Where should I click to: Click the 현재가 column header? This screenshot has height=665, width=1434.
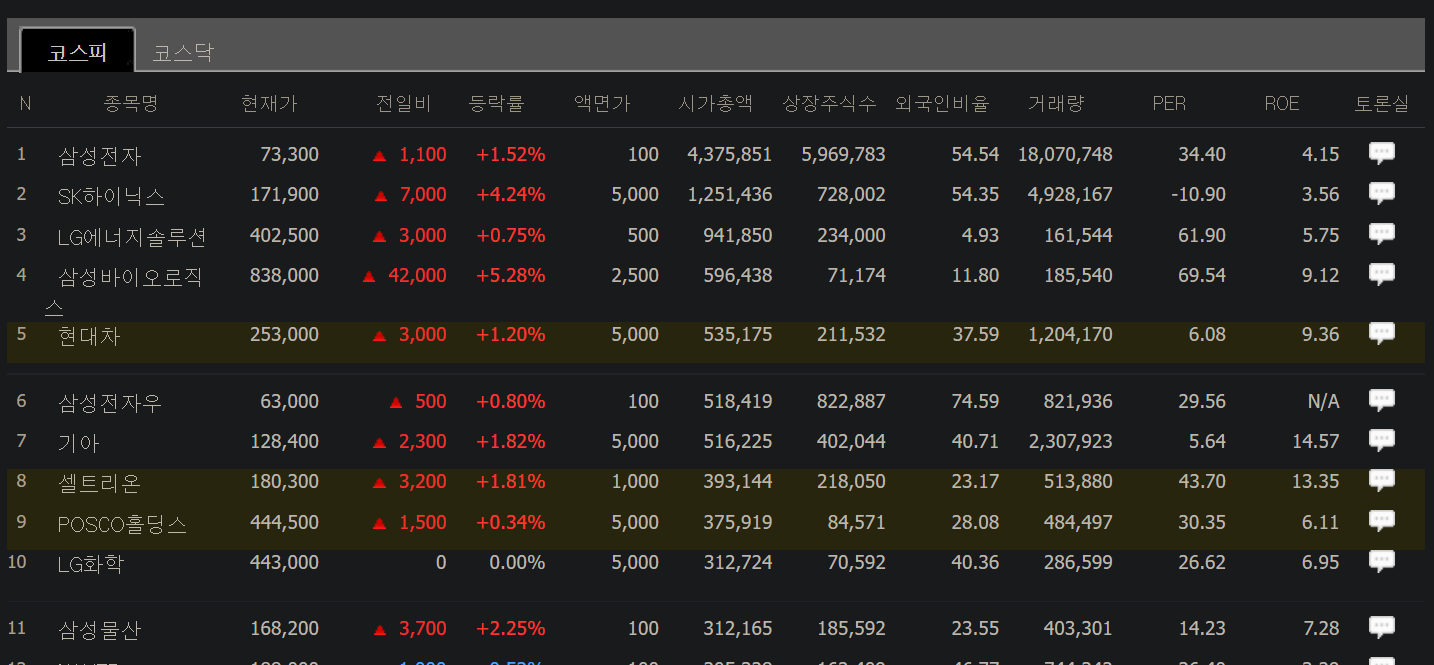pyautogui.click(x=269, y=103)
